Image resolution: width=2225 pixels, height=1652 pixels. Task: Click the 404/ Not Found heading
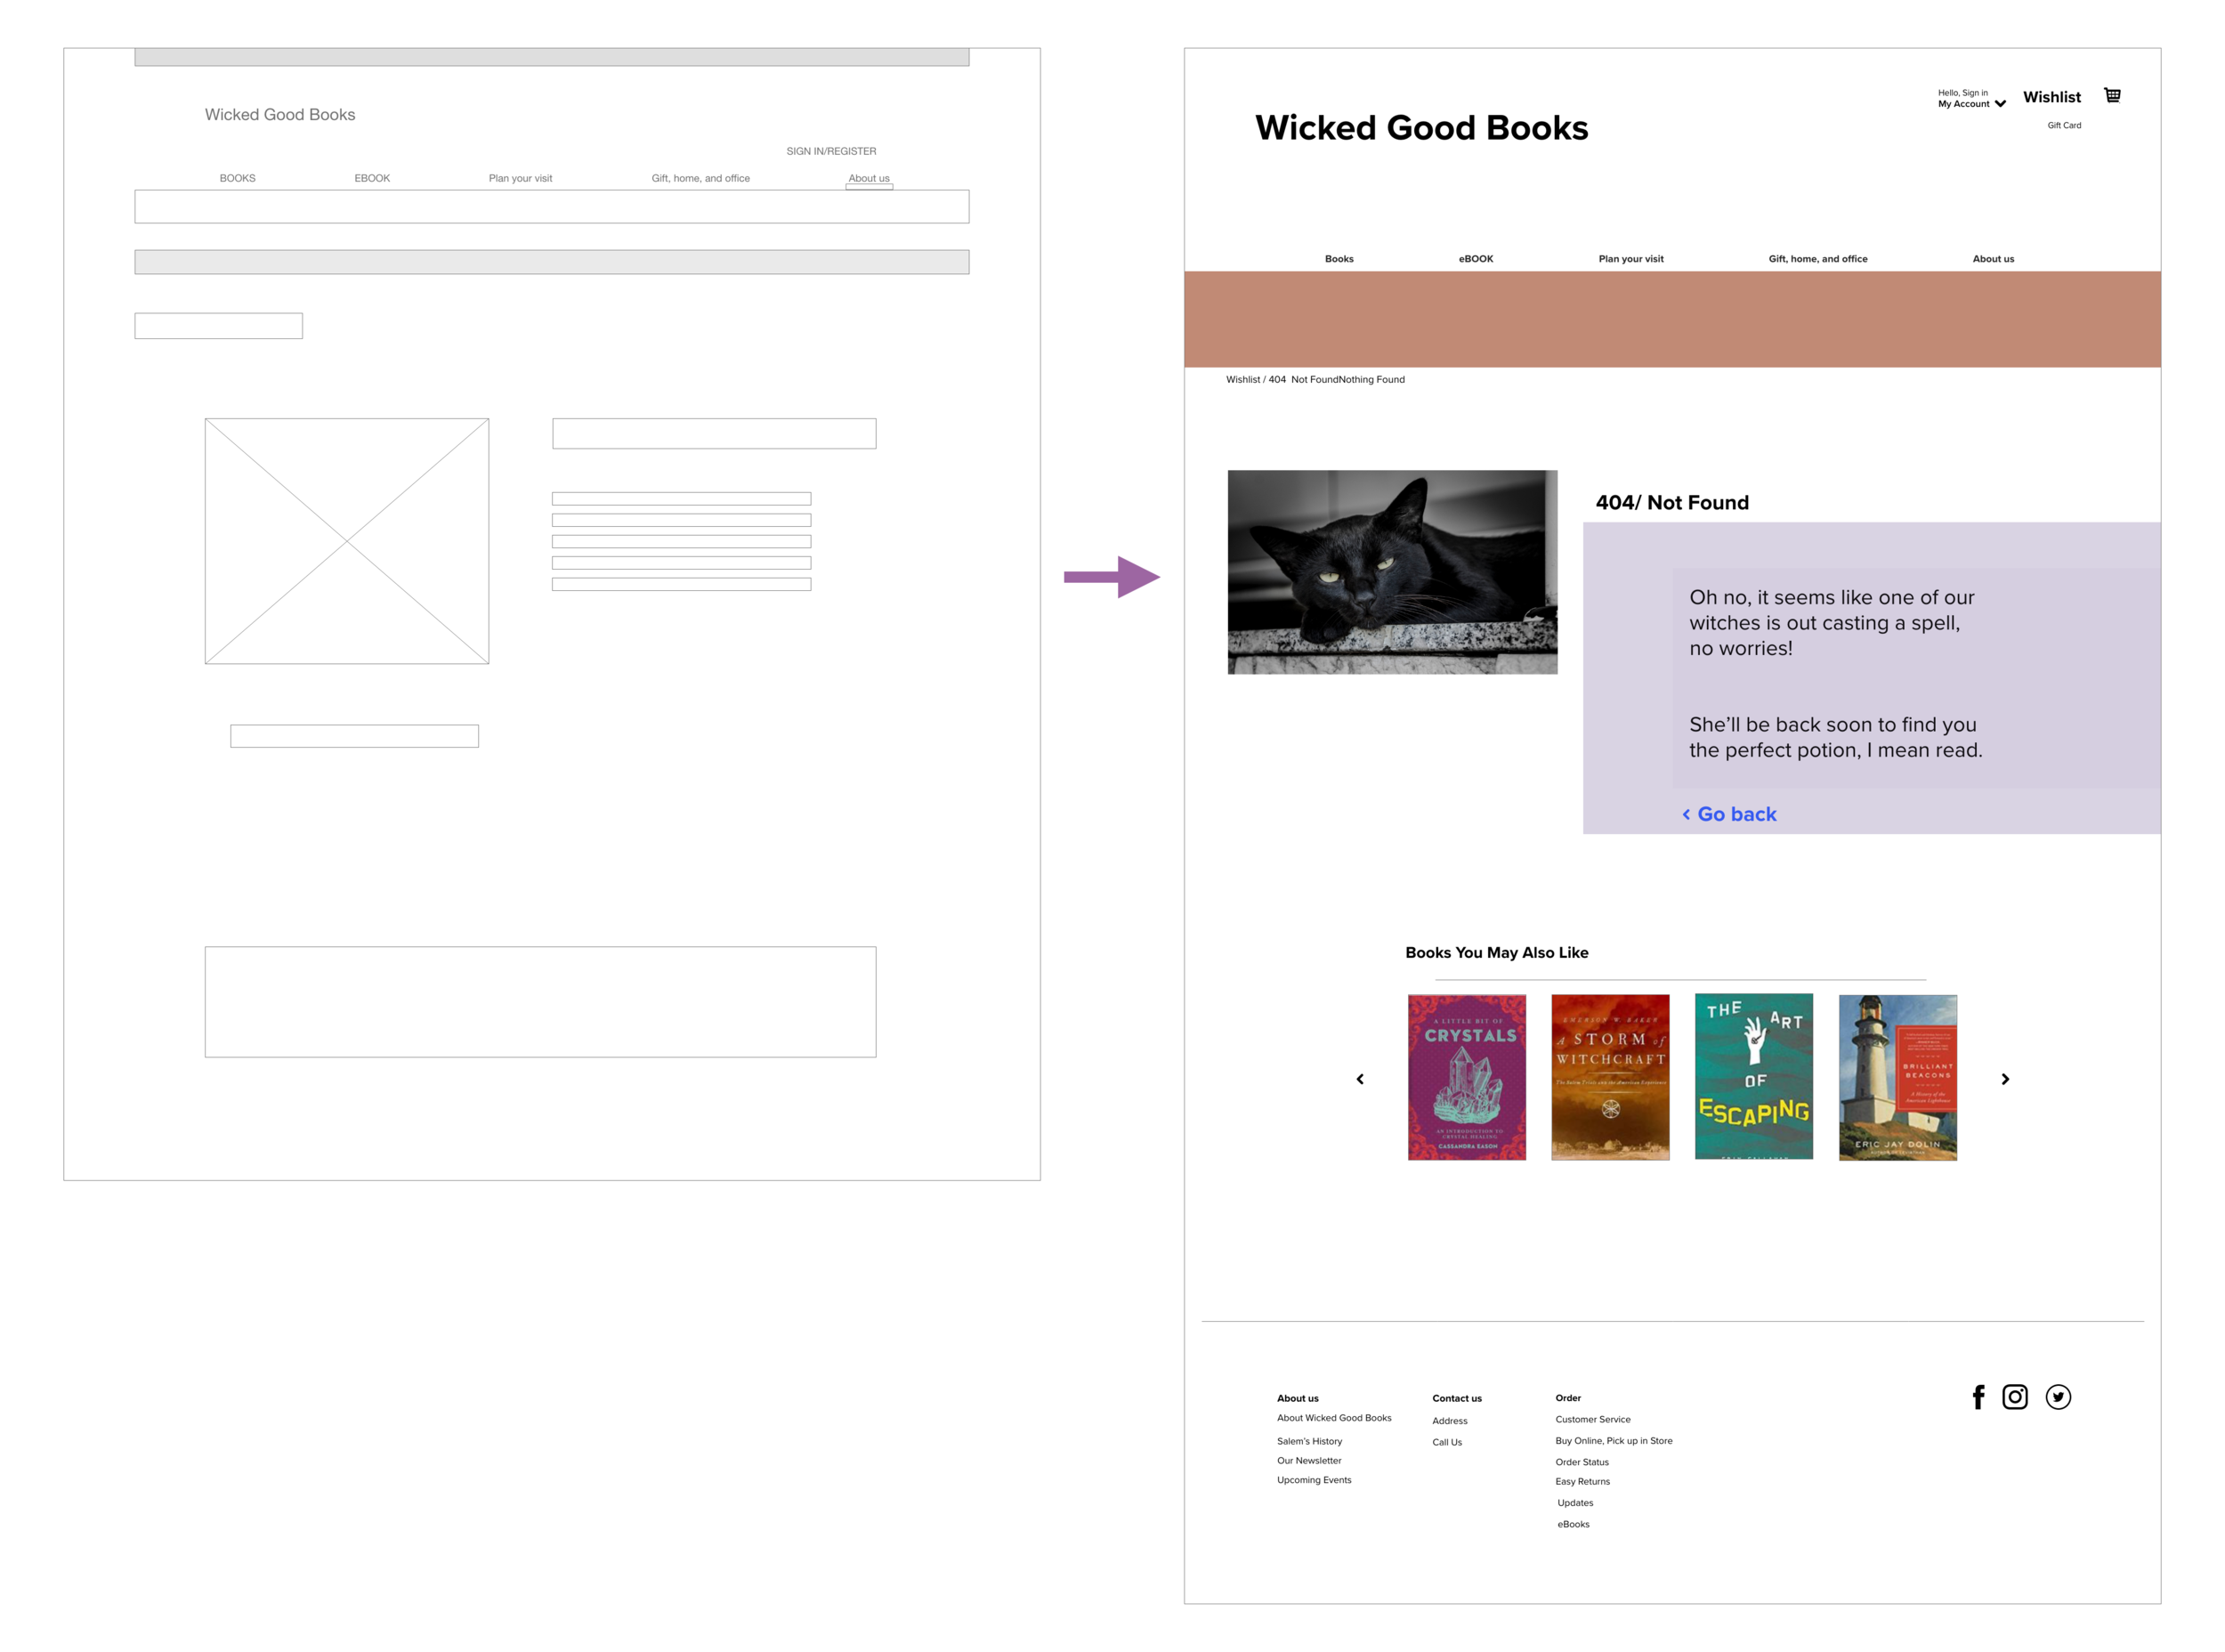pos(1671,503)
